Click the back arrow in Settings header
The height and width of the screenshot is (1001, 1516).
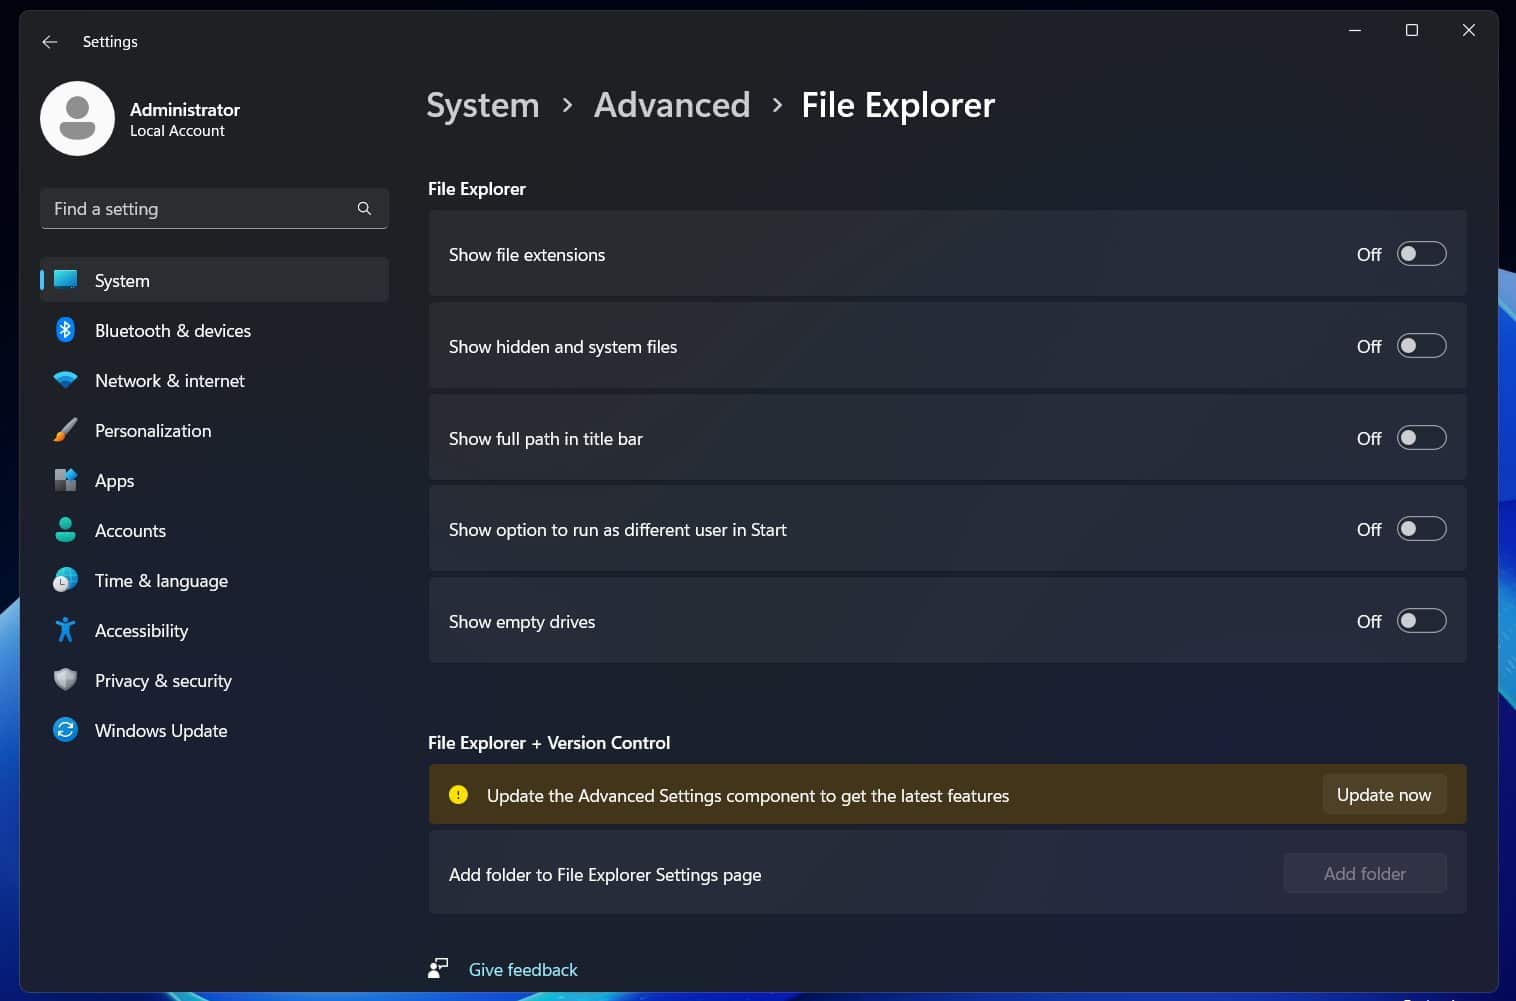tap(49, 42)
